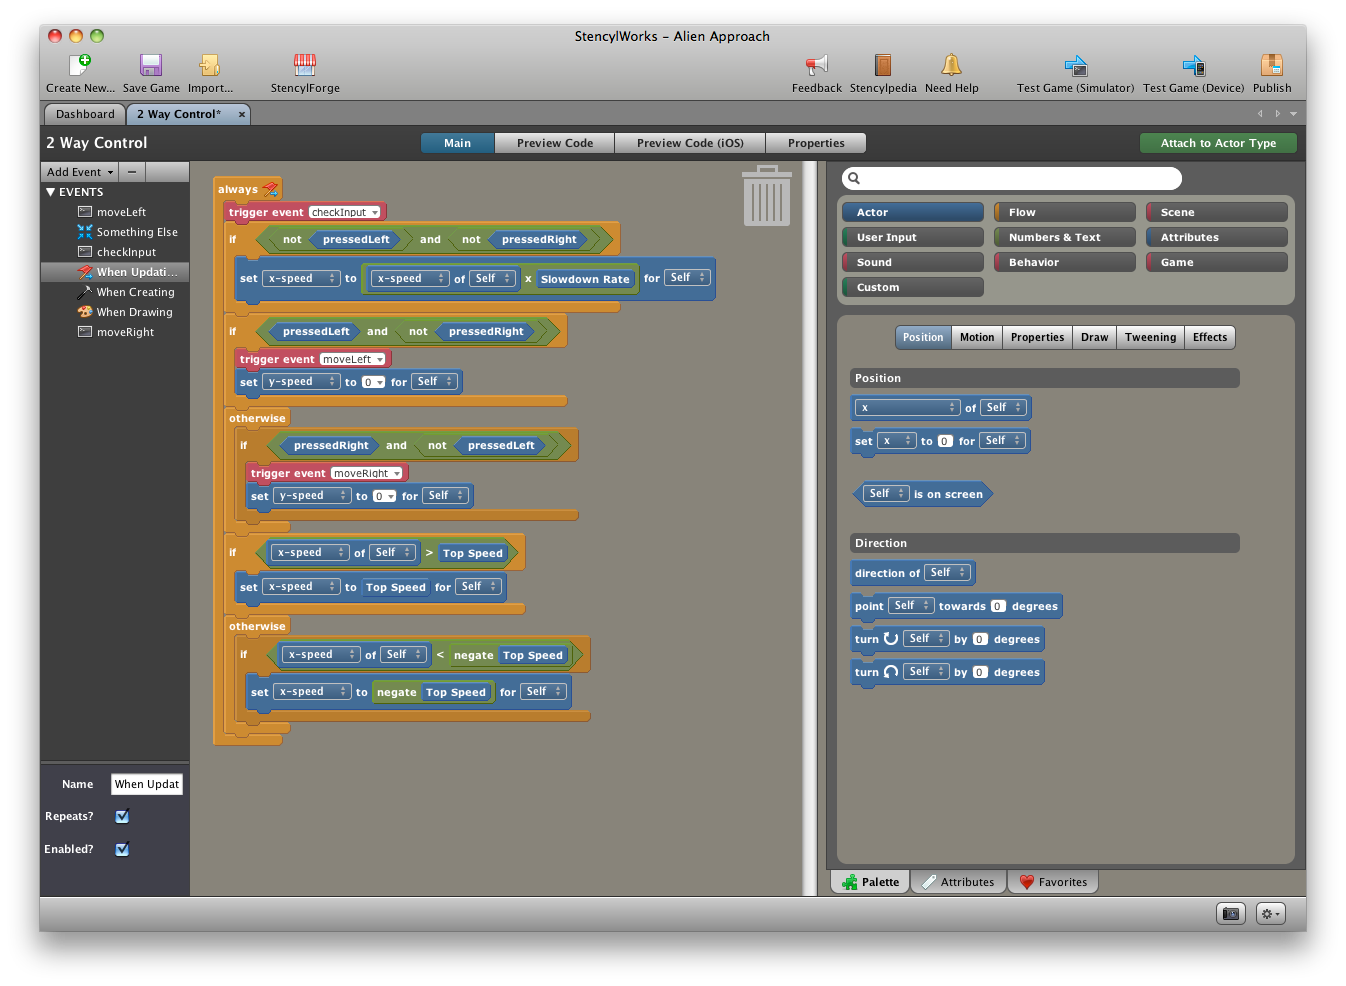The image size is (1346, 986).
Task: Select the Something Else event
Action: point(137,232)
